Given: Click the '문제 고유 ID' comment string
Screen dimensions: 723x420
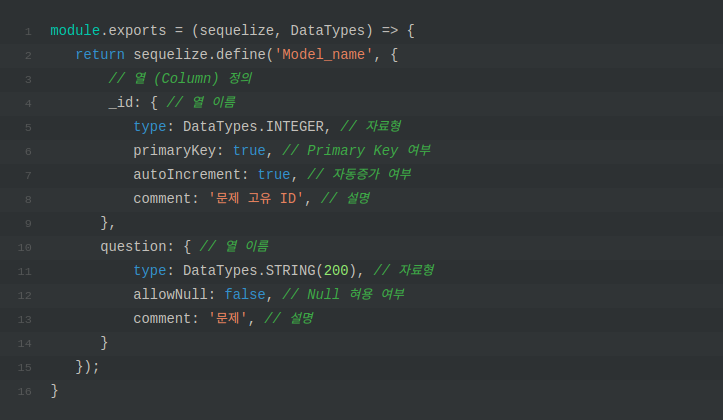Looking at the screenshot, I should pos(256,199).
